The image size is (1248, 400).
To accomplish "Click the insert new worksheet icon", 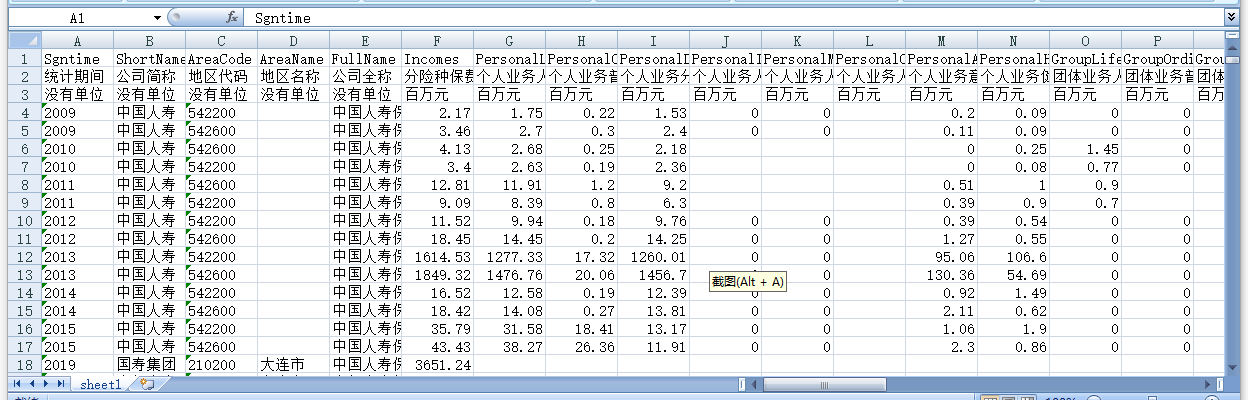I will click(147, 384).
